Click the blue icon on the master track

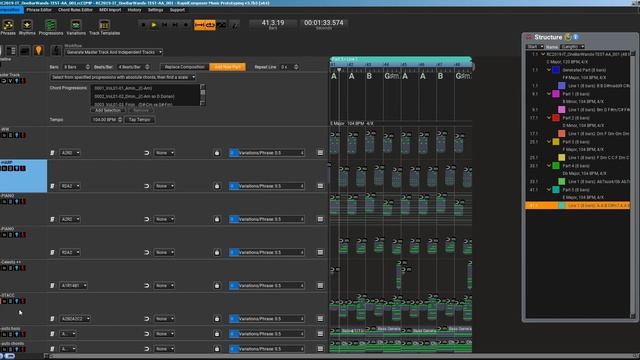(x=17, y=81)
